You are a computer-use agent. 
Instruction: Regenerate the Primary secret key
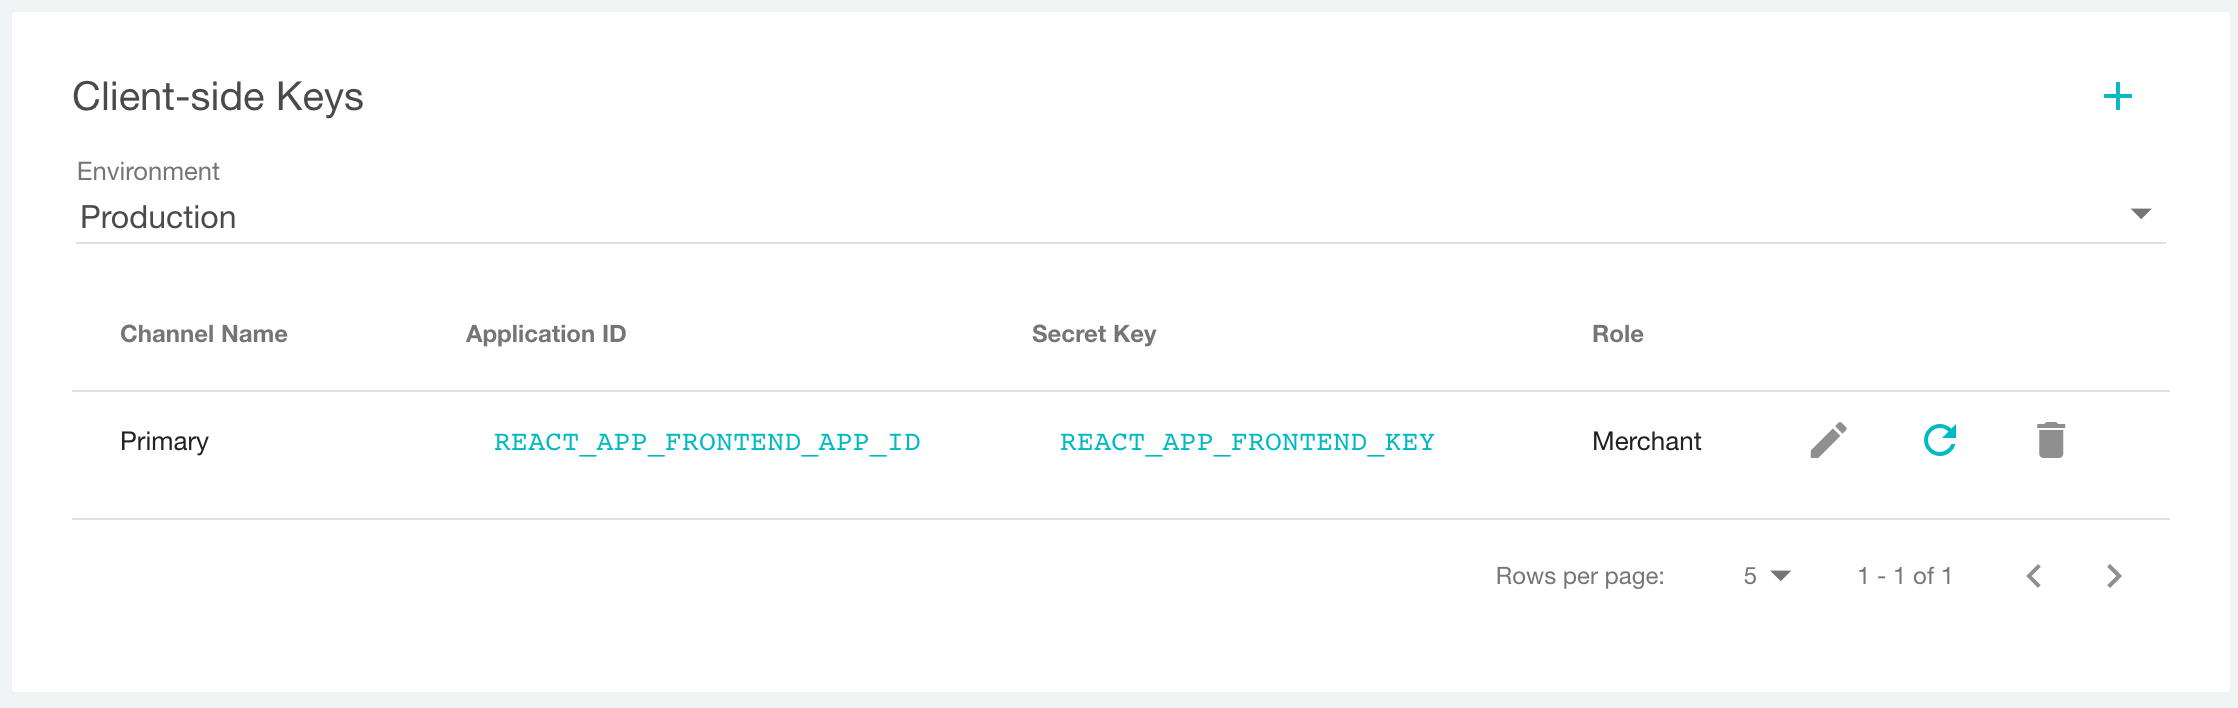click(1940, 440)
